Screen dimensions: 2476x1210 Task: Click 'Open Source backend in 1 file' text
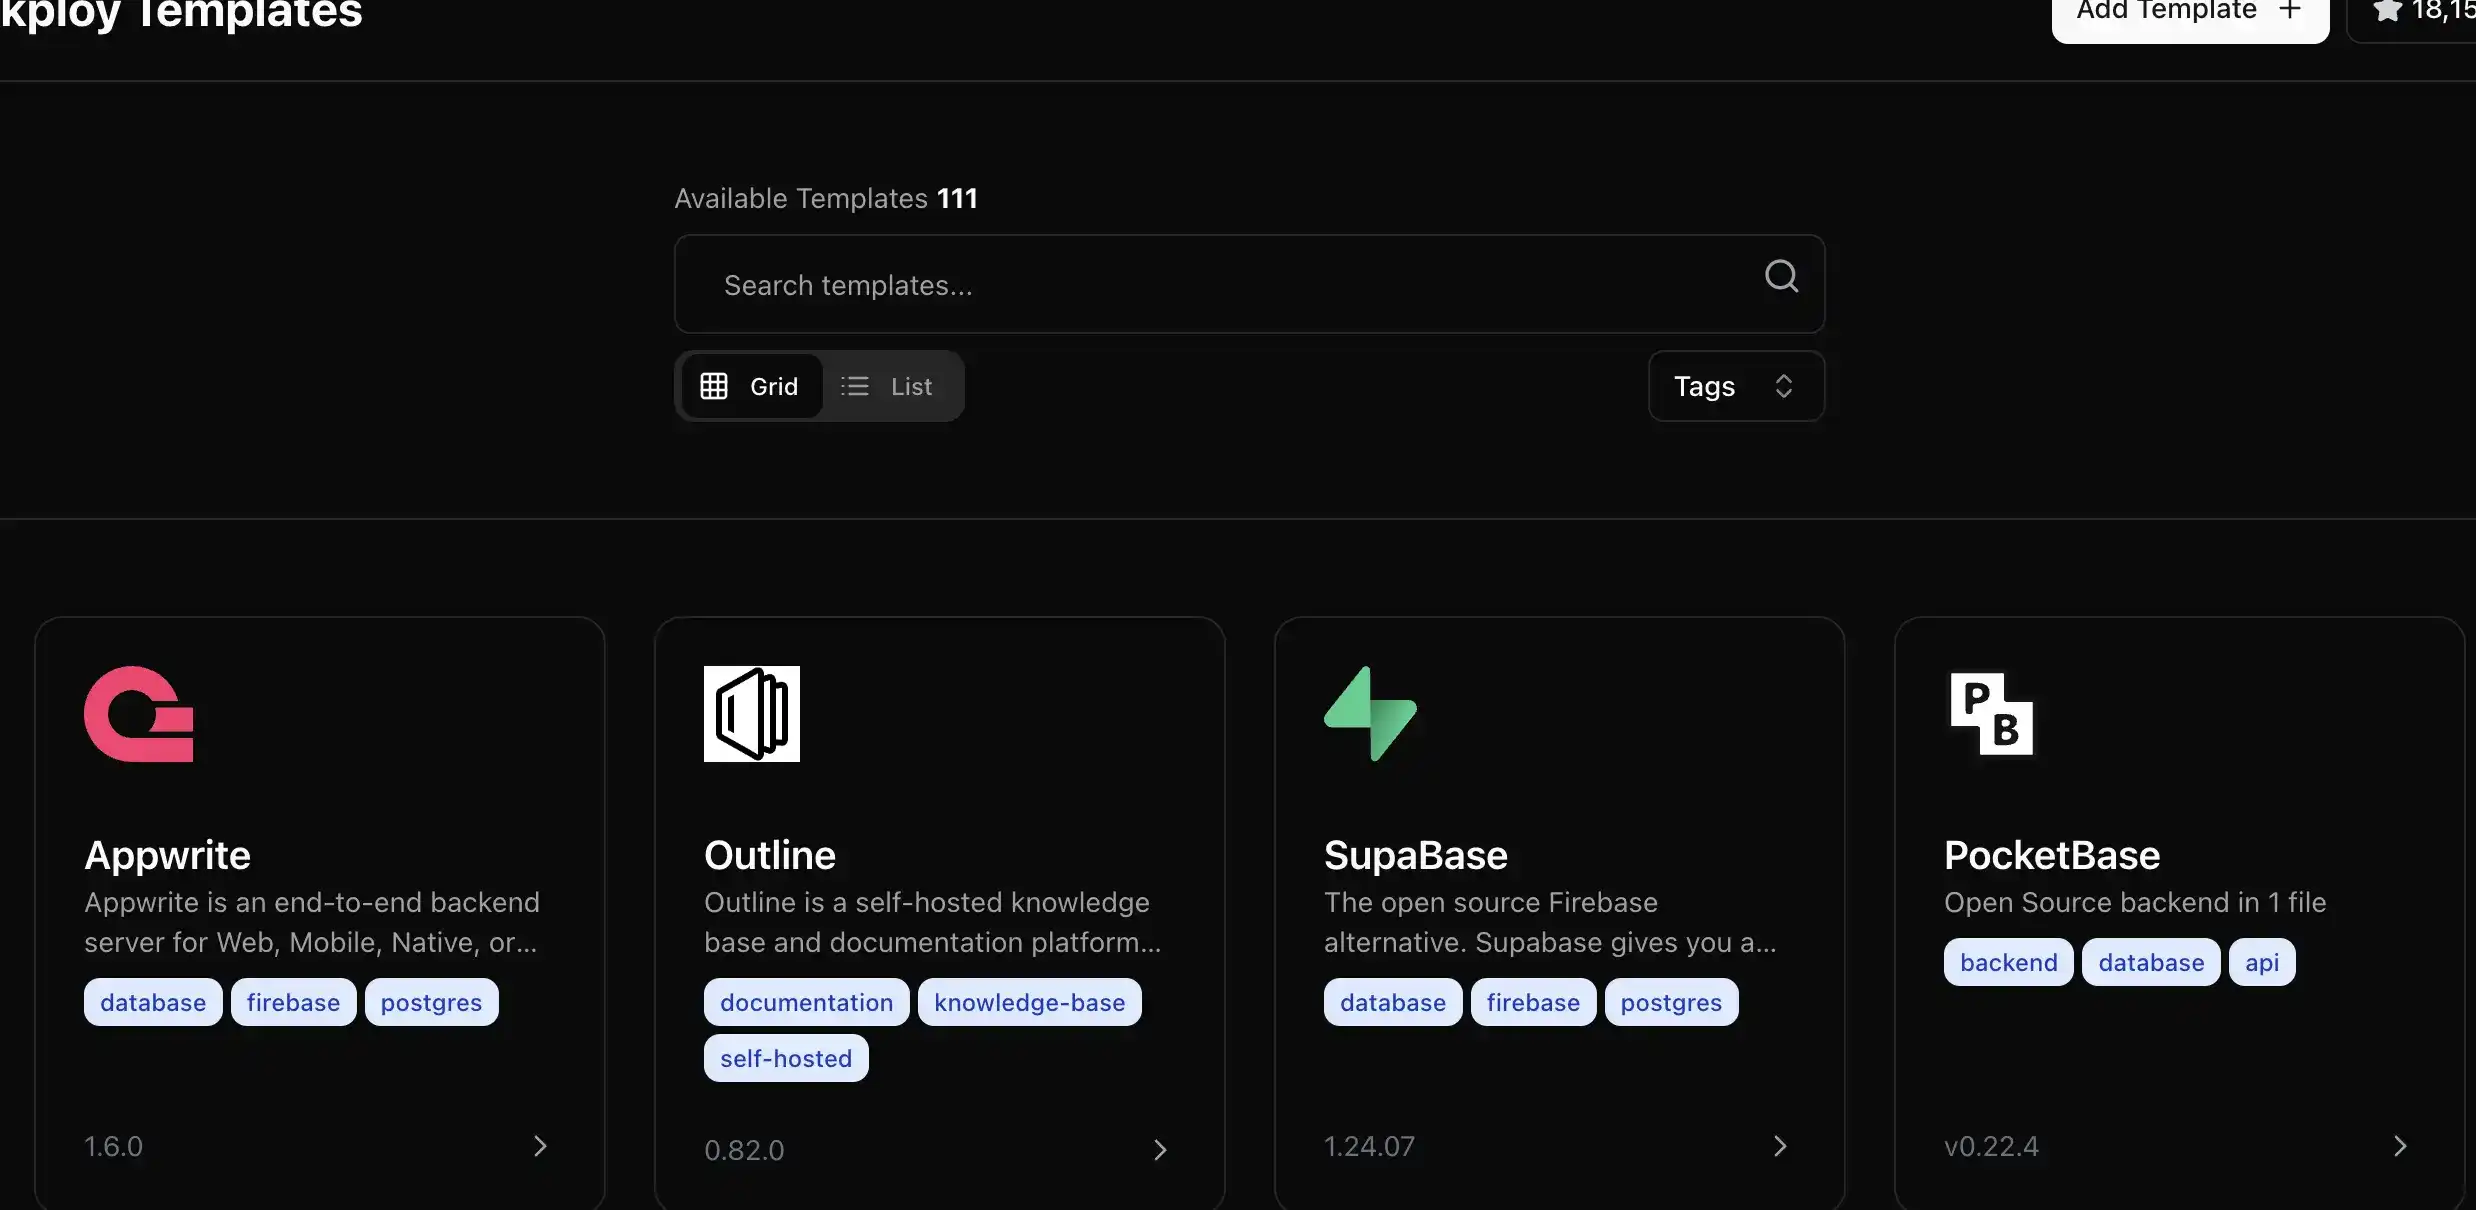[x=2135, y=902]
